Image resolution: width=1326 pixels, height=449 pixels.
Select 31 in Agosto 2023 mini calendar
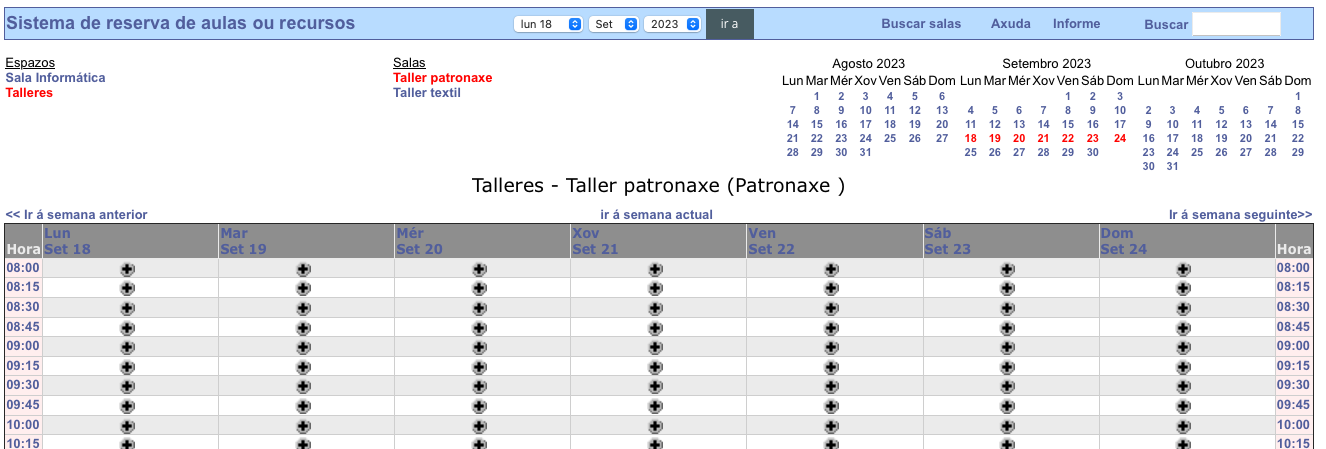pyautogui.click(x=865, y=153)
